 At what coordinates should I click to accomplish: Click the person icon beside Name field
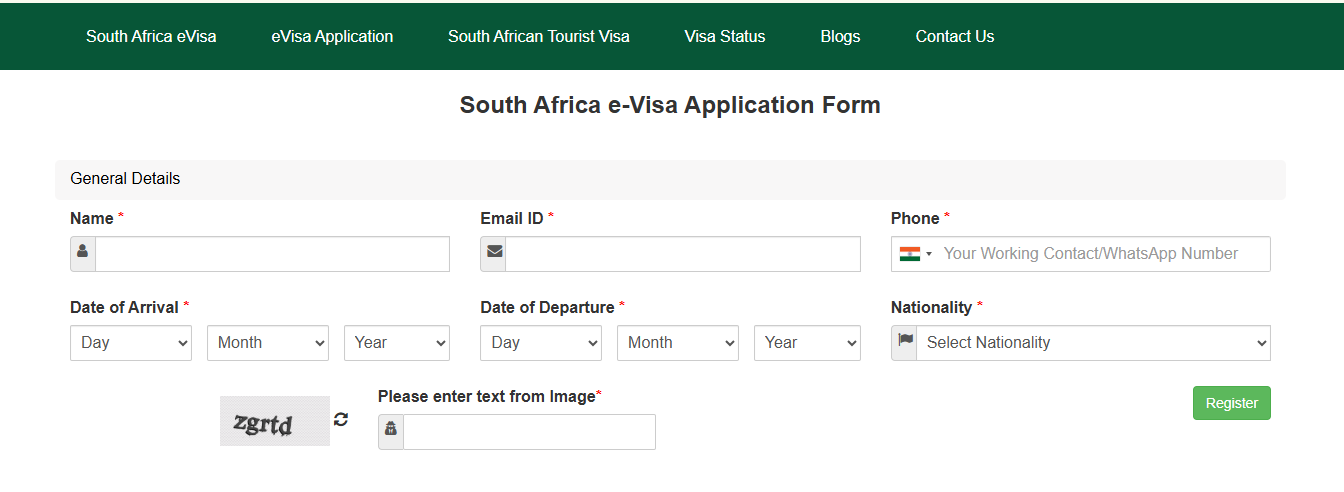[83, 253]
